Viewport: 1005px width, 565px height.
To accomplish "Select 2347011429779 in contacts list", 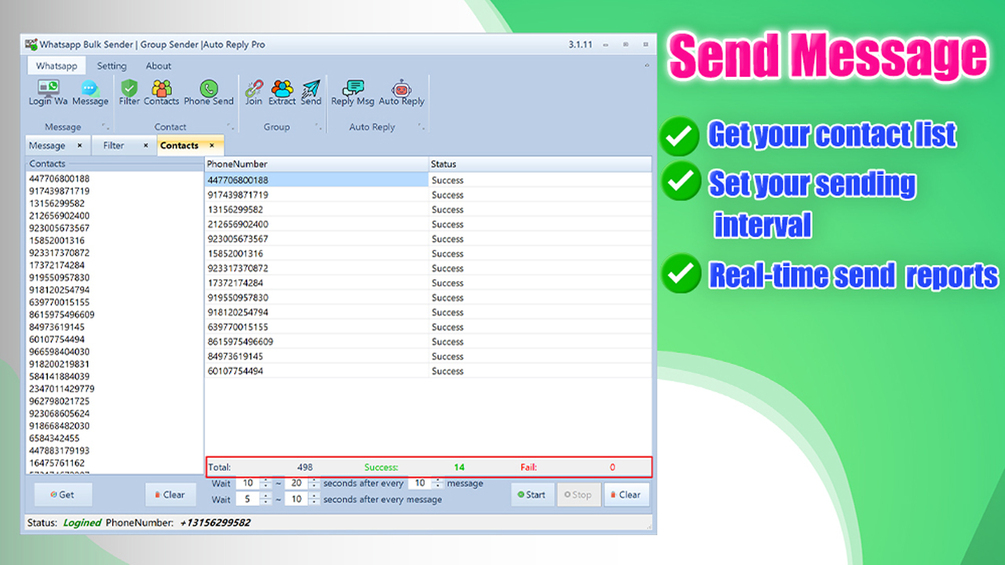I will tap(62, 389).
